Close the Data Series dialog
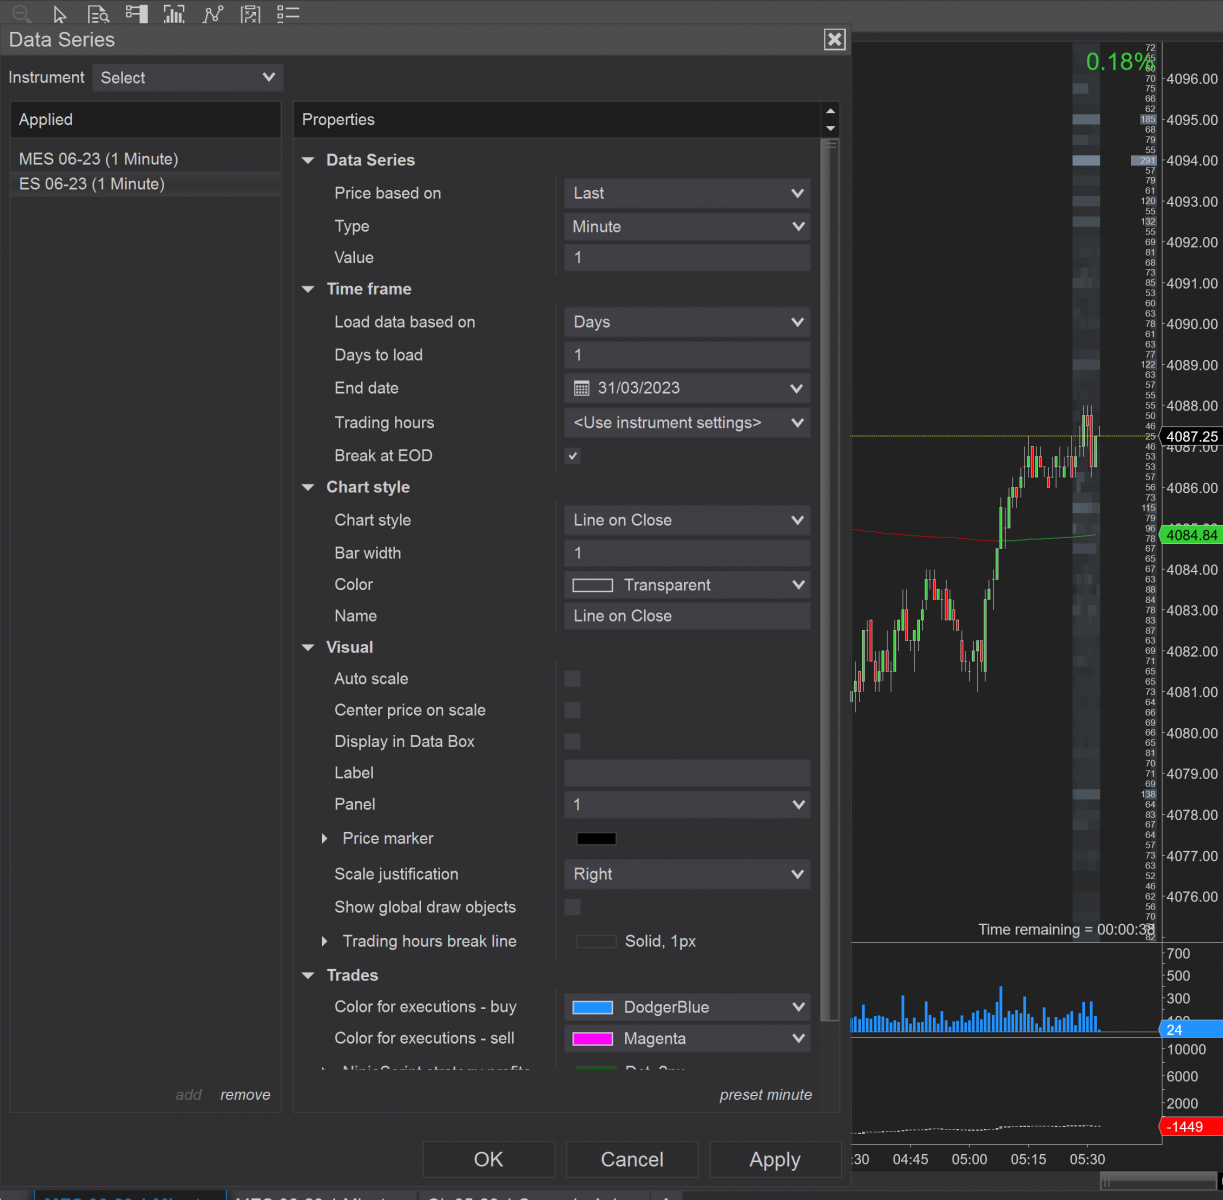Image resolution: width=1223 pixels, height=1200 pixels. click(x=835, y=39)
